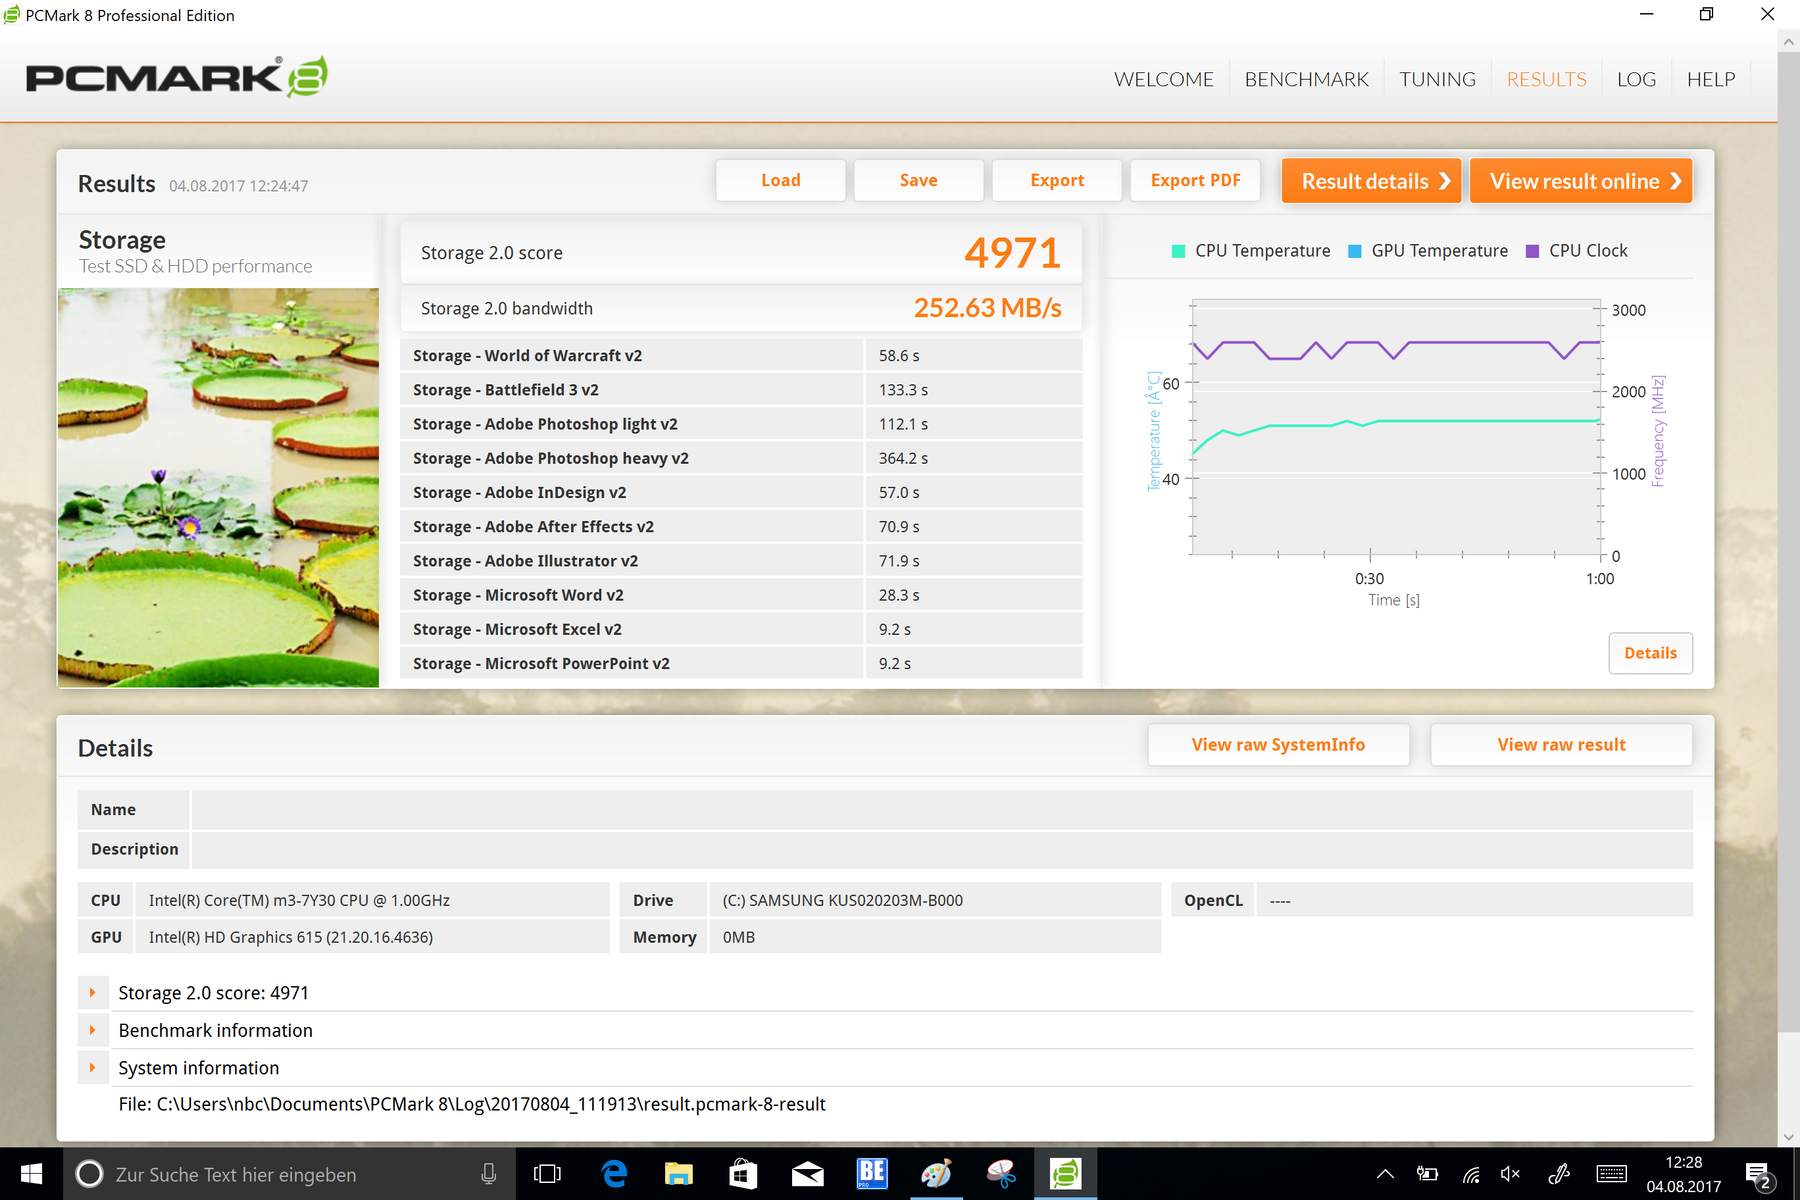Viewport: 1800px width, 1200px height.
Task: Select 'Storage - Adobe Photoshop light v2' row
Action: [741, 424]
